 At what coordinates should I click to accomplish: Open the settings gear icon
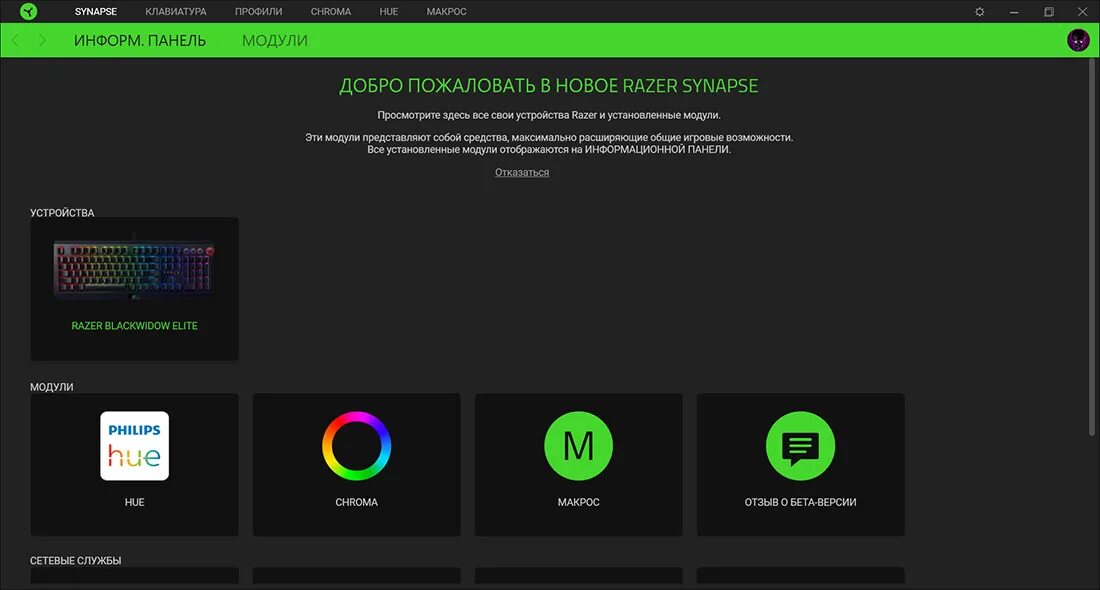pyautogui.click(x=979, y=12)
